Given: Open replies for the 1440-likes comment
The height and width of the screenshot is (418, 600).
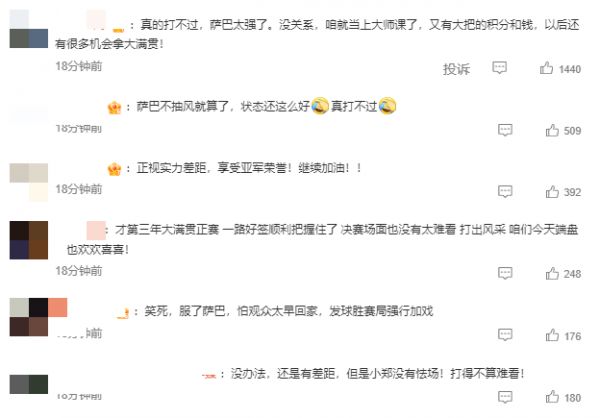Looking at the screenshot, I should tap(499, 68).
